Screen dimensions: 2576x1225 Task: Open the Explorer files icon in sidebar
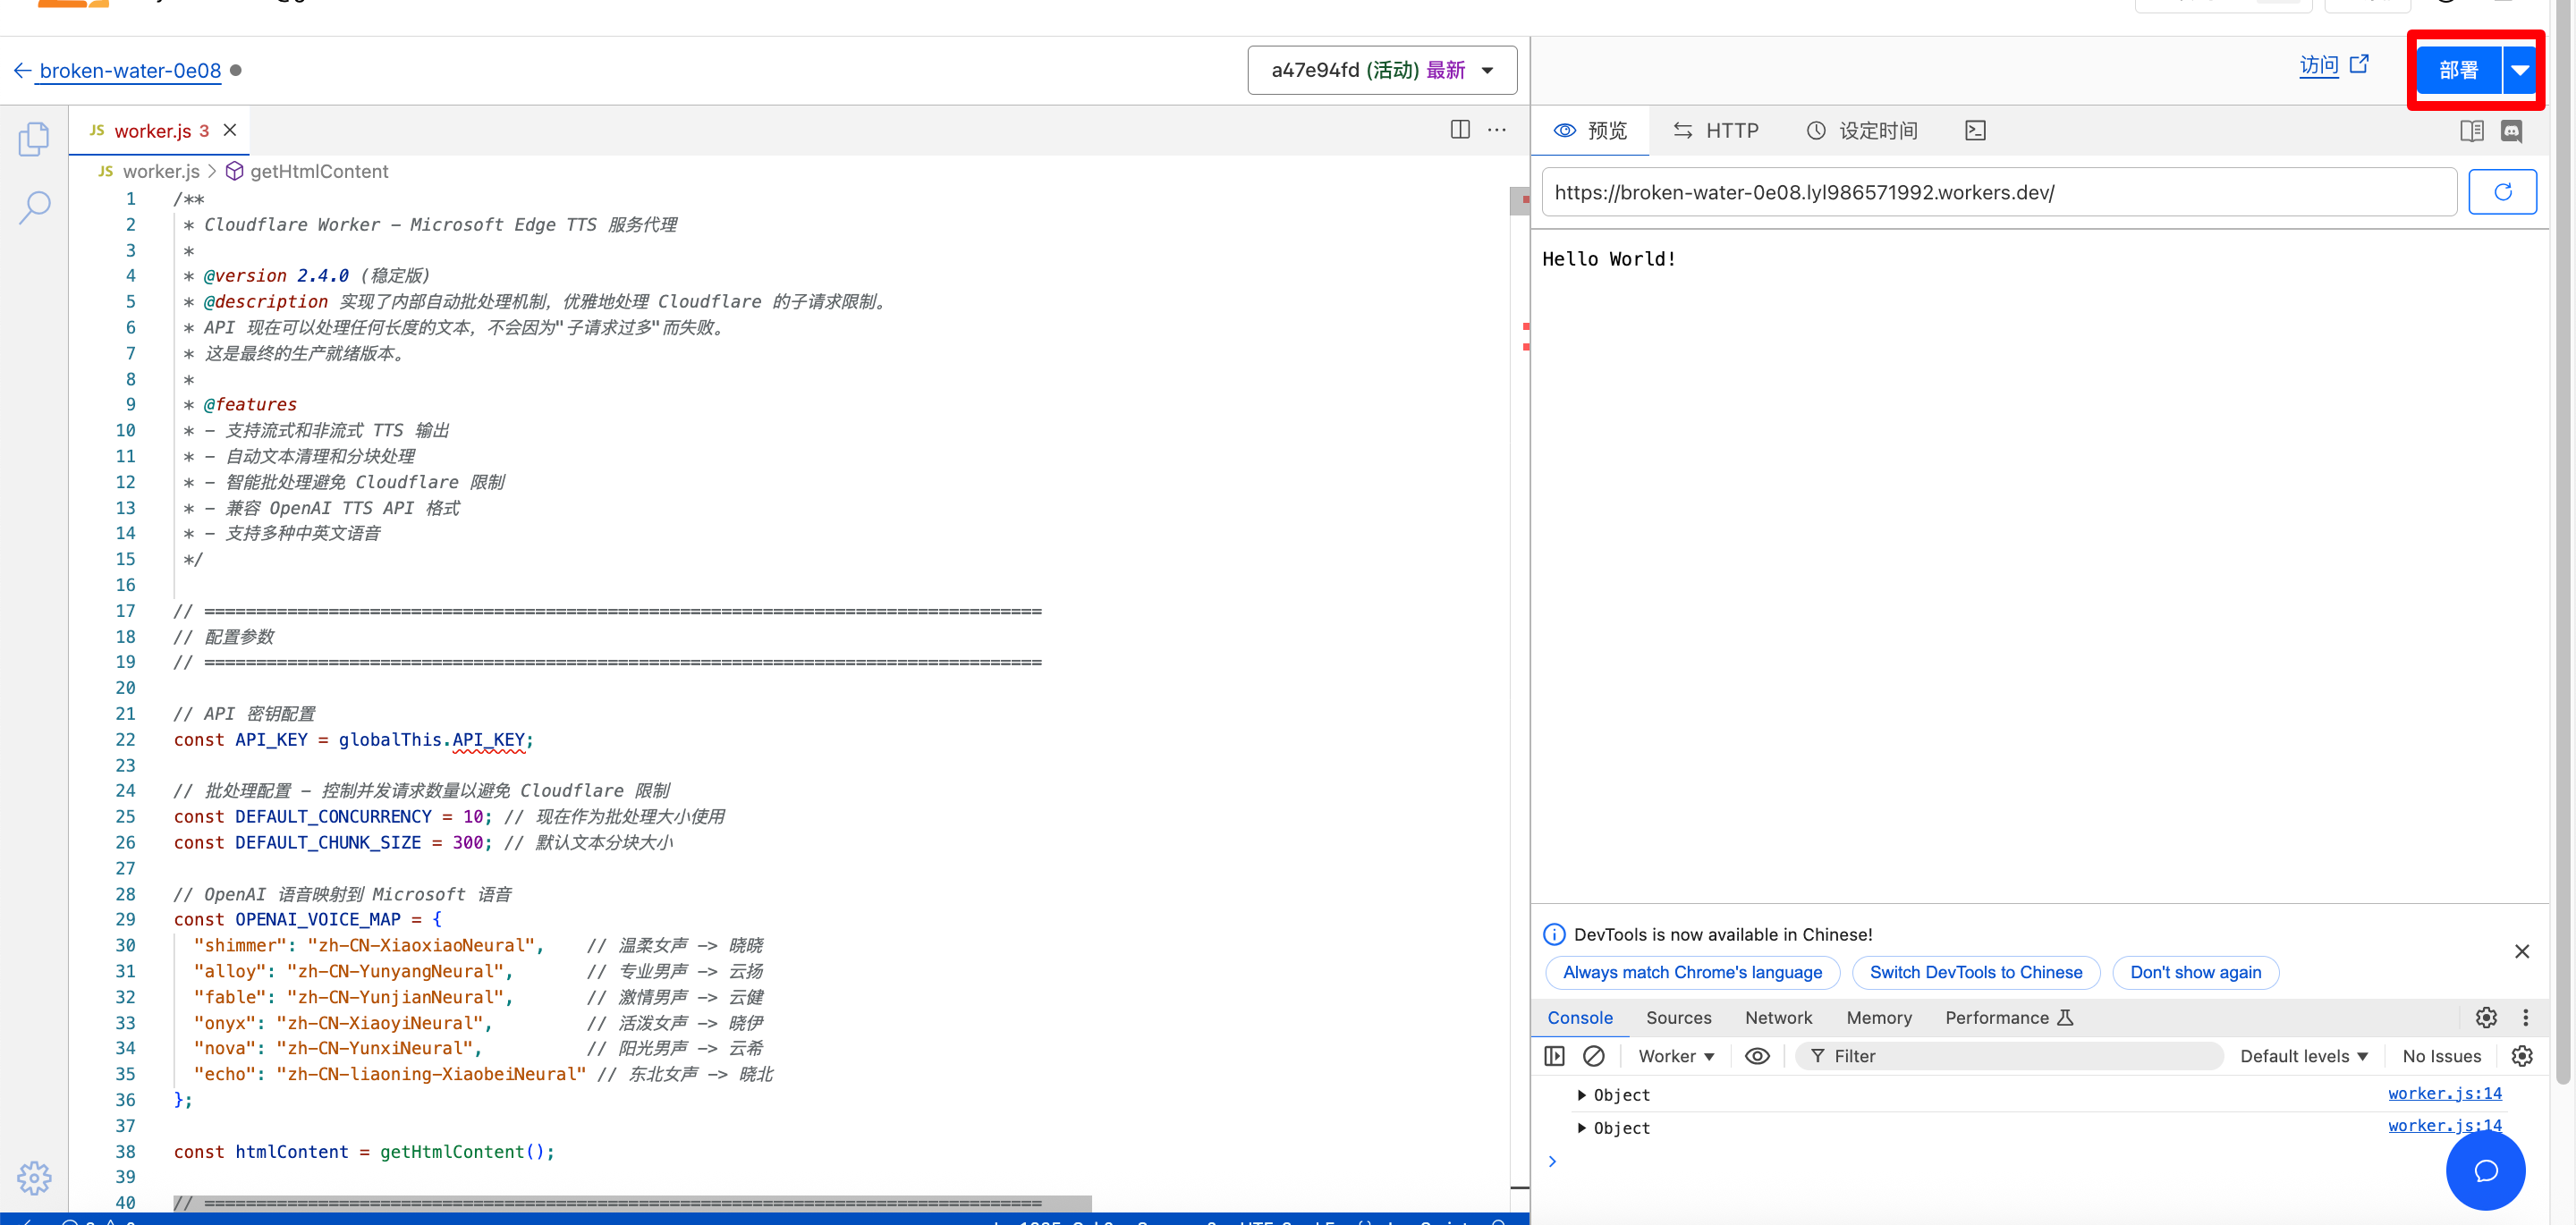(34, 139)
